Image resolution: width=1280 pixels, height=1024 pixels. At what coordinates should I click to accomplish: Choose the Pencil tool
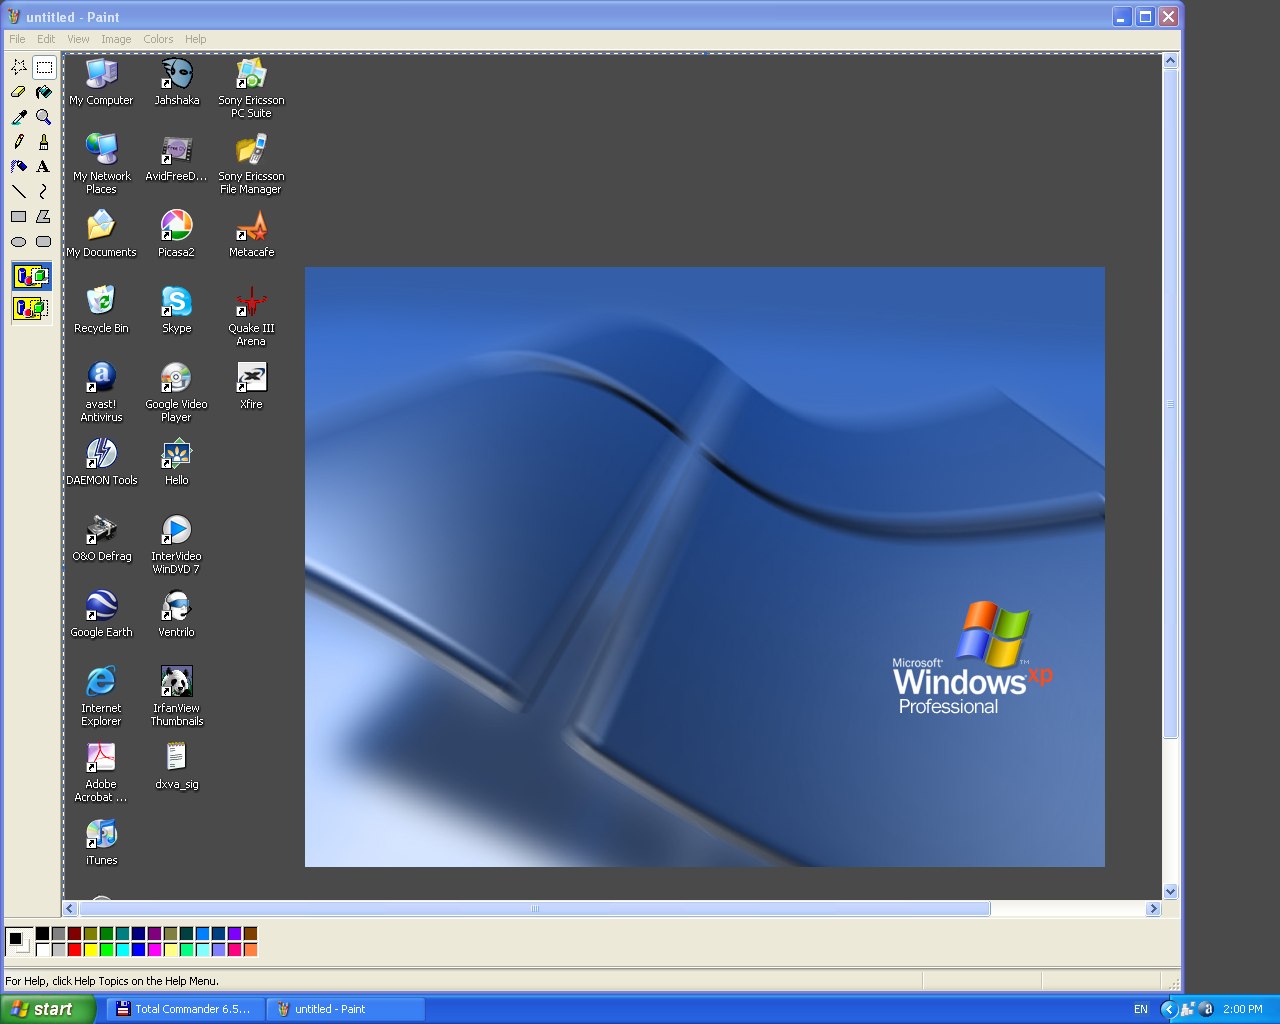tap(19, 142)
